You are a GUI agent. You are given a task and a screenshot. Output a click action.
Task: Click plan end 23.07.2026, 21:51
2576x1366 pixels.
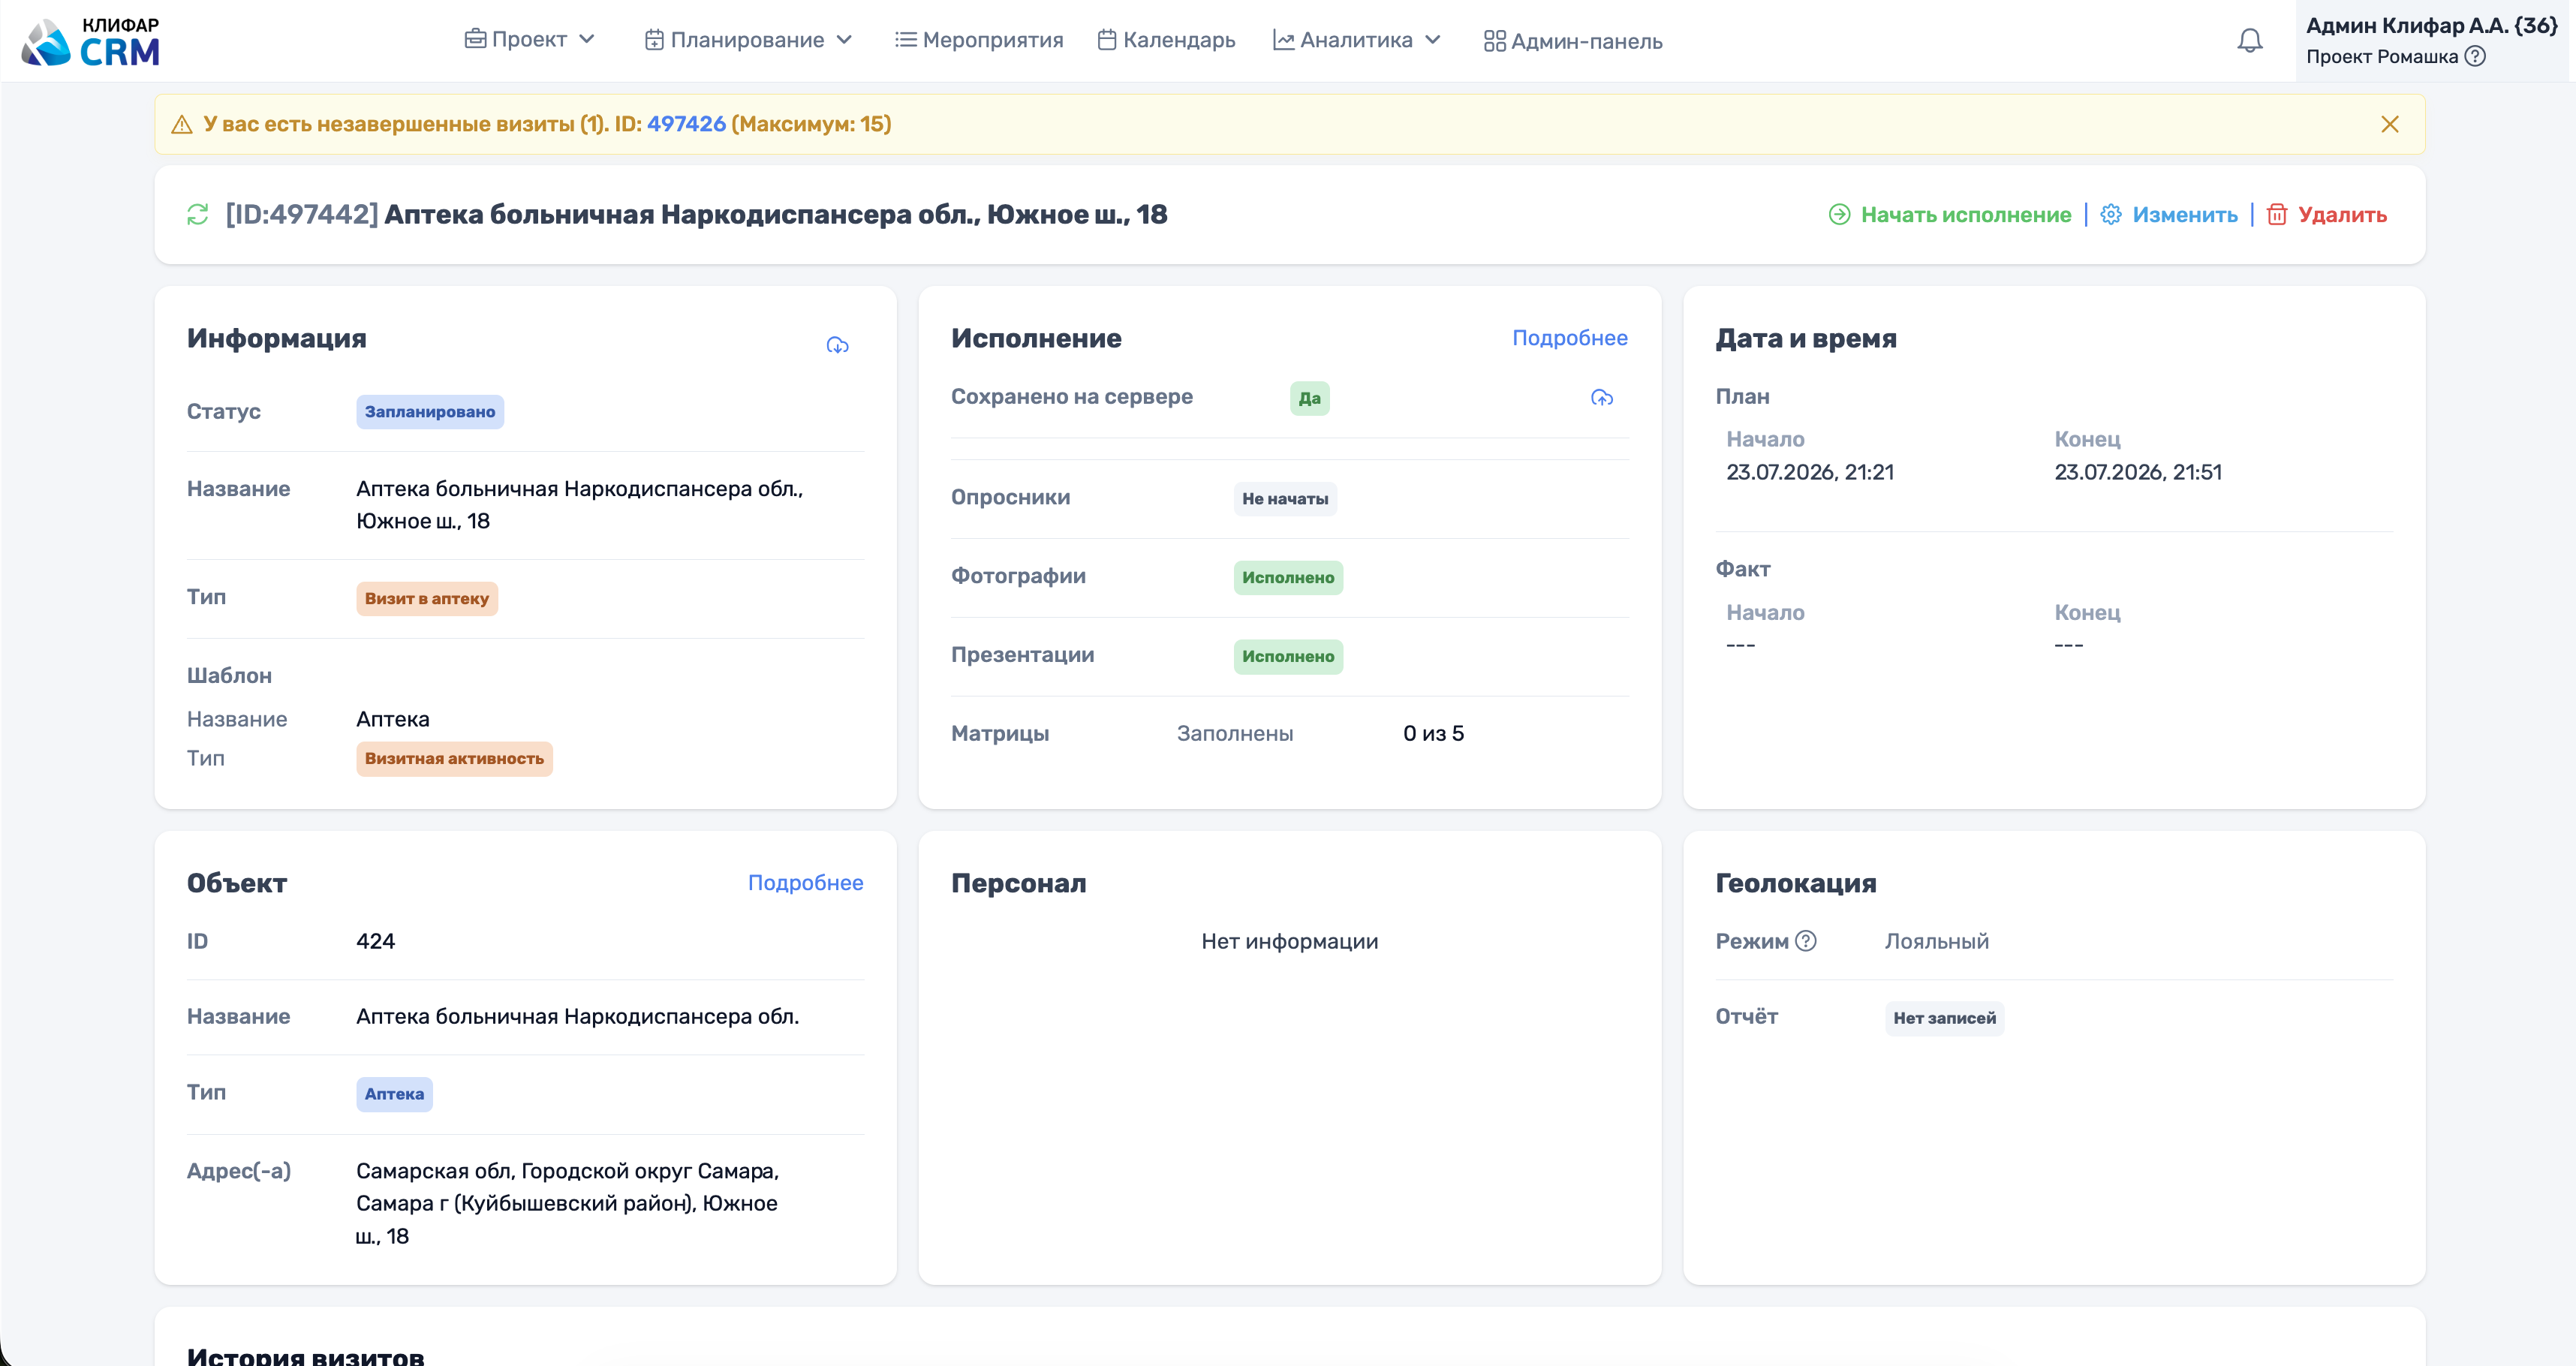(x=2138, y=472)
